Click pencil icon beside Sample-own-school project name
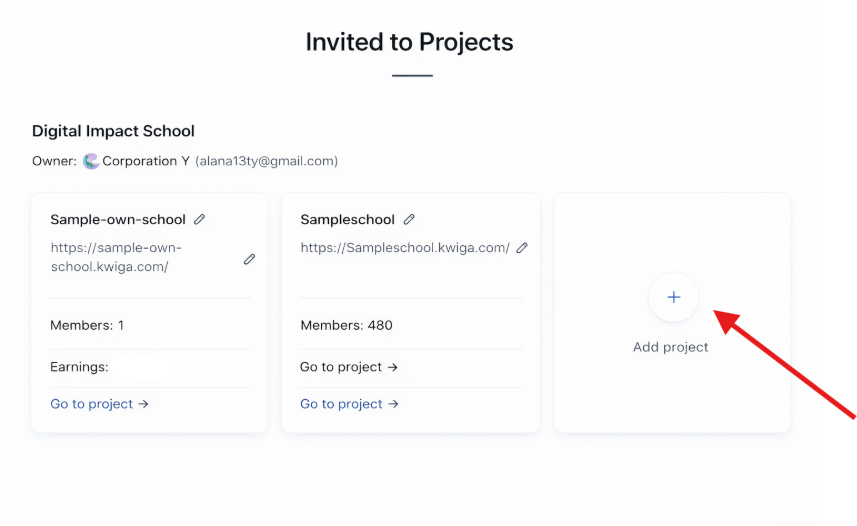 pyautogui.click(x=200, y=219)
